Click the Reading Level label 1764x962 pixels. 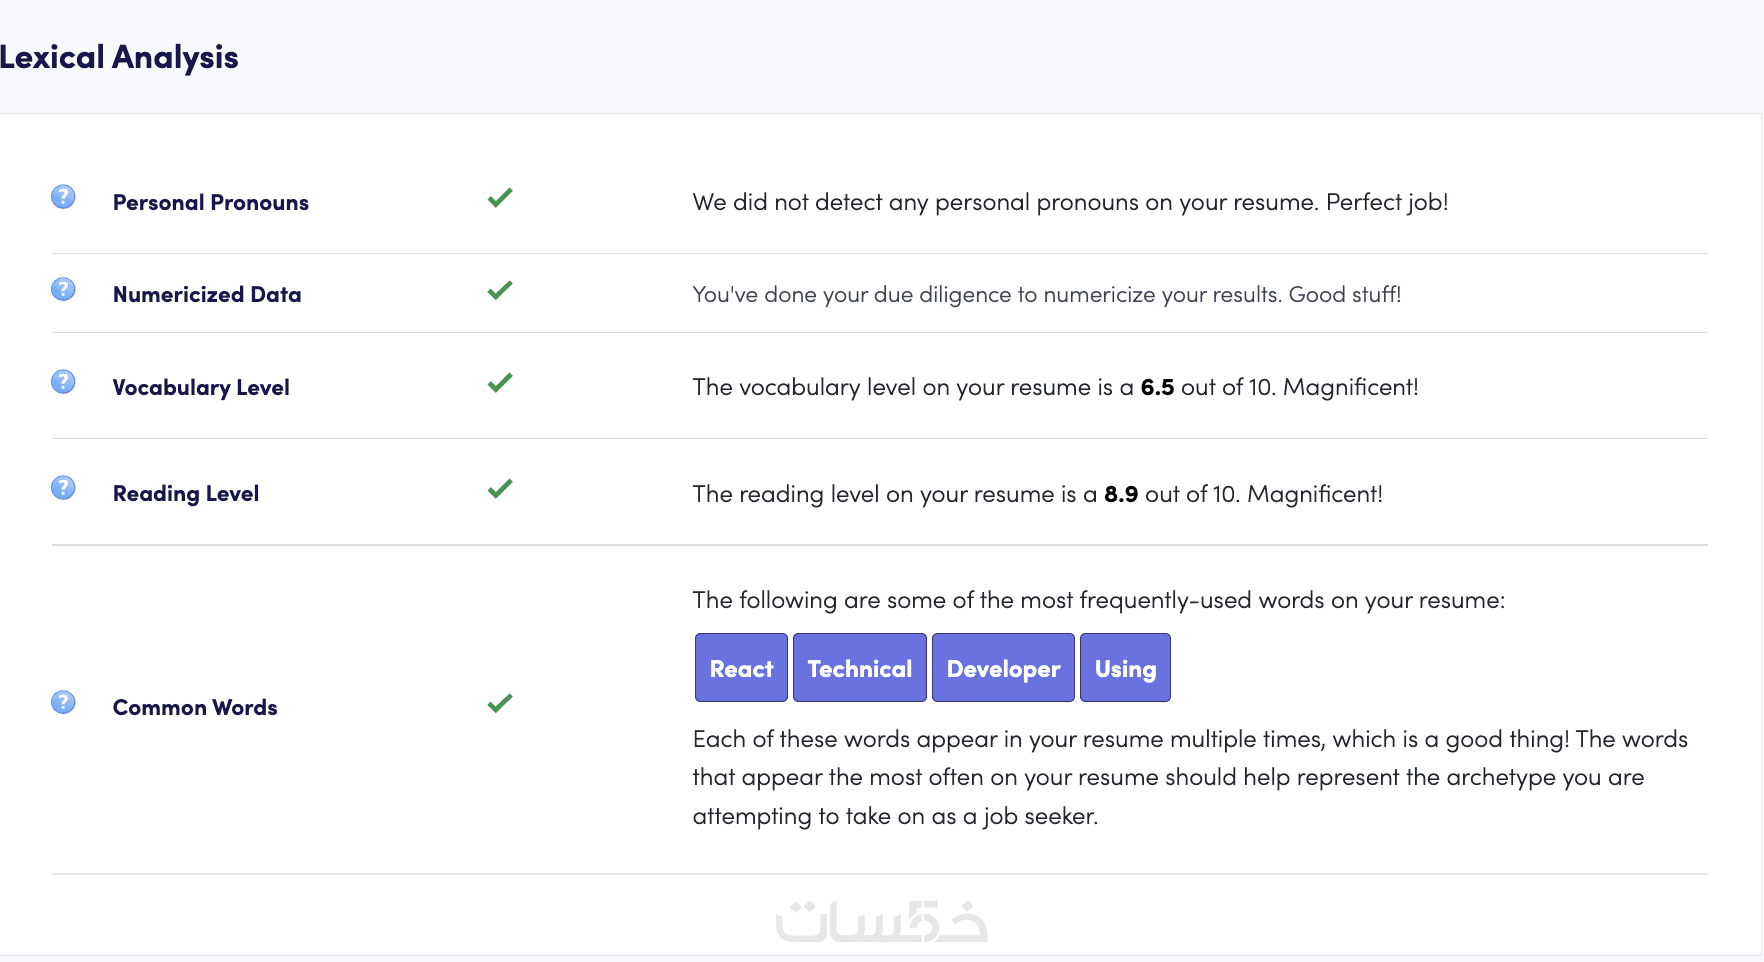coord(186,494)
